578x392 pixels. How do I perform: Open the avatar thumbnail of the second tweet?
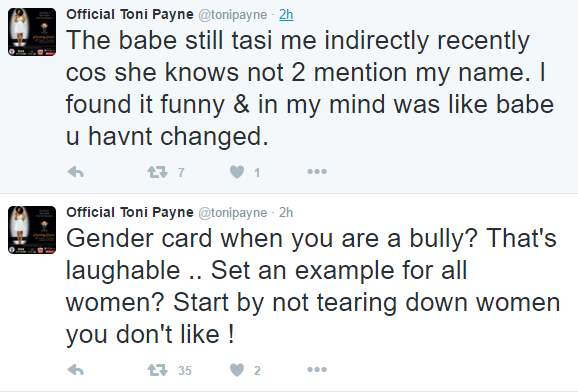pos(32,230)
